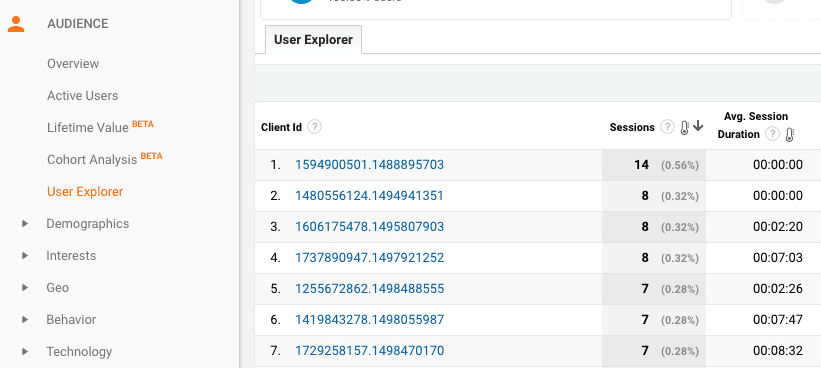The height and width of the screenshot is (368, 821).
Task: Expand the Interests menu arrow
Action: click(25, 255)
